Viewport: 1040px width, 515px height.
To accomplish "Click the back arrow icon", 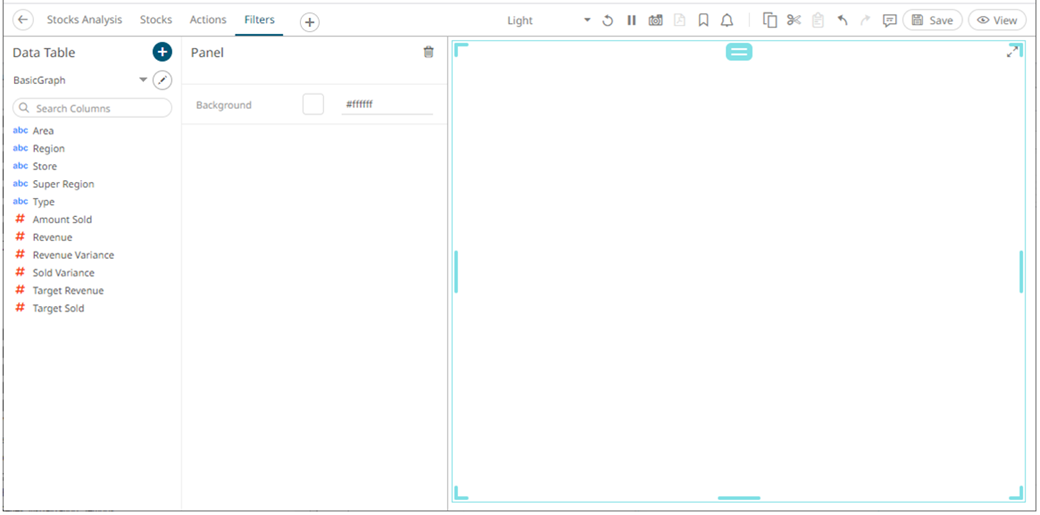I will (x=24, y=20).
